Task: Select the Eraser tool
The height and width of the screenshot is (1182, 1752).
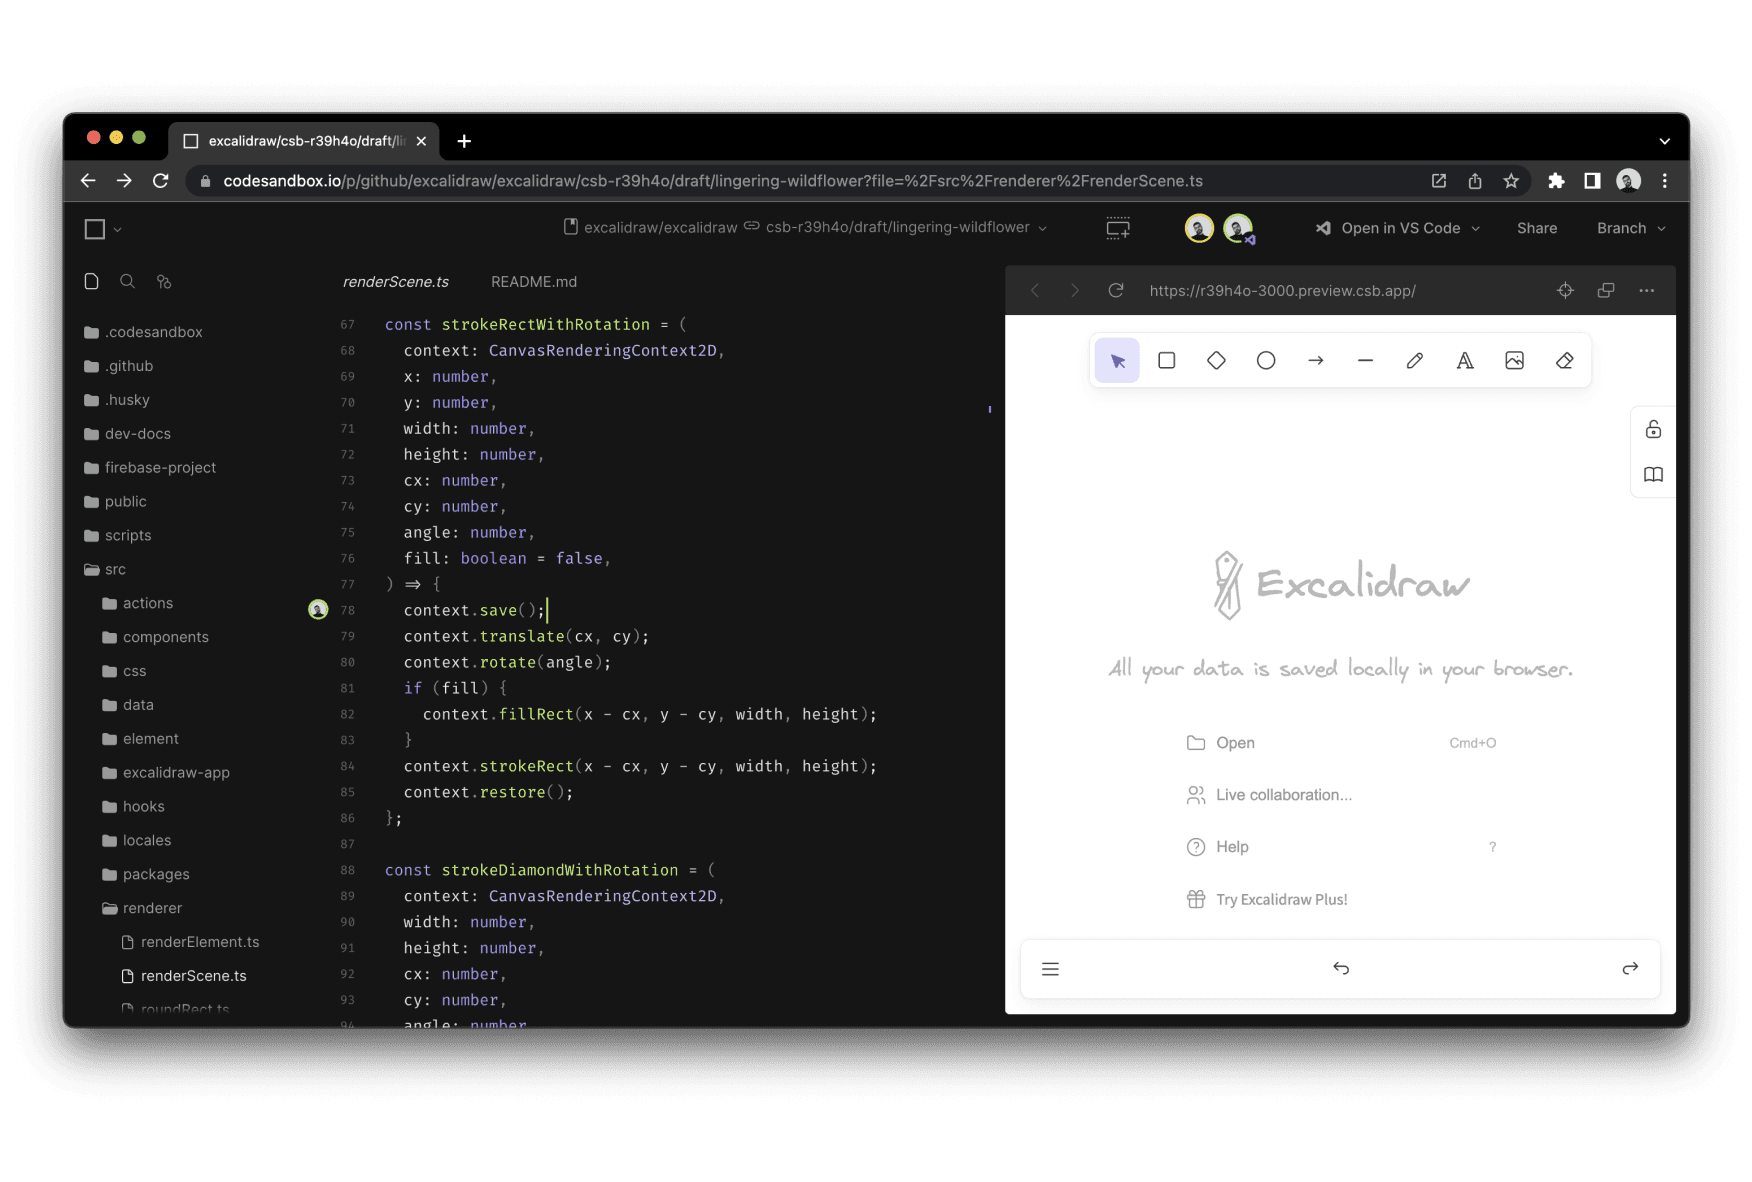Action: coord(1564,360)
